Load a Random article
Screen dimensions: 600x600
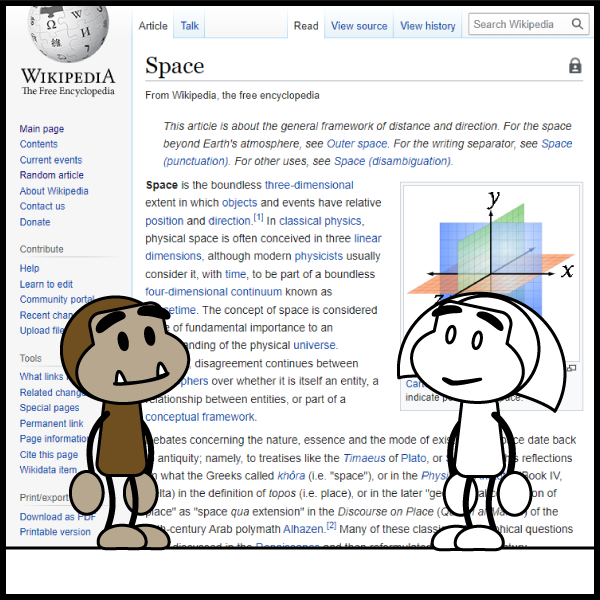pyautogui.click(x=52, y=175)
